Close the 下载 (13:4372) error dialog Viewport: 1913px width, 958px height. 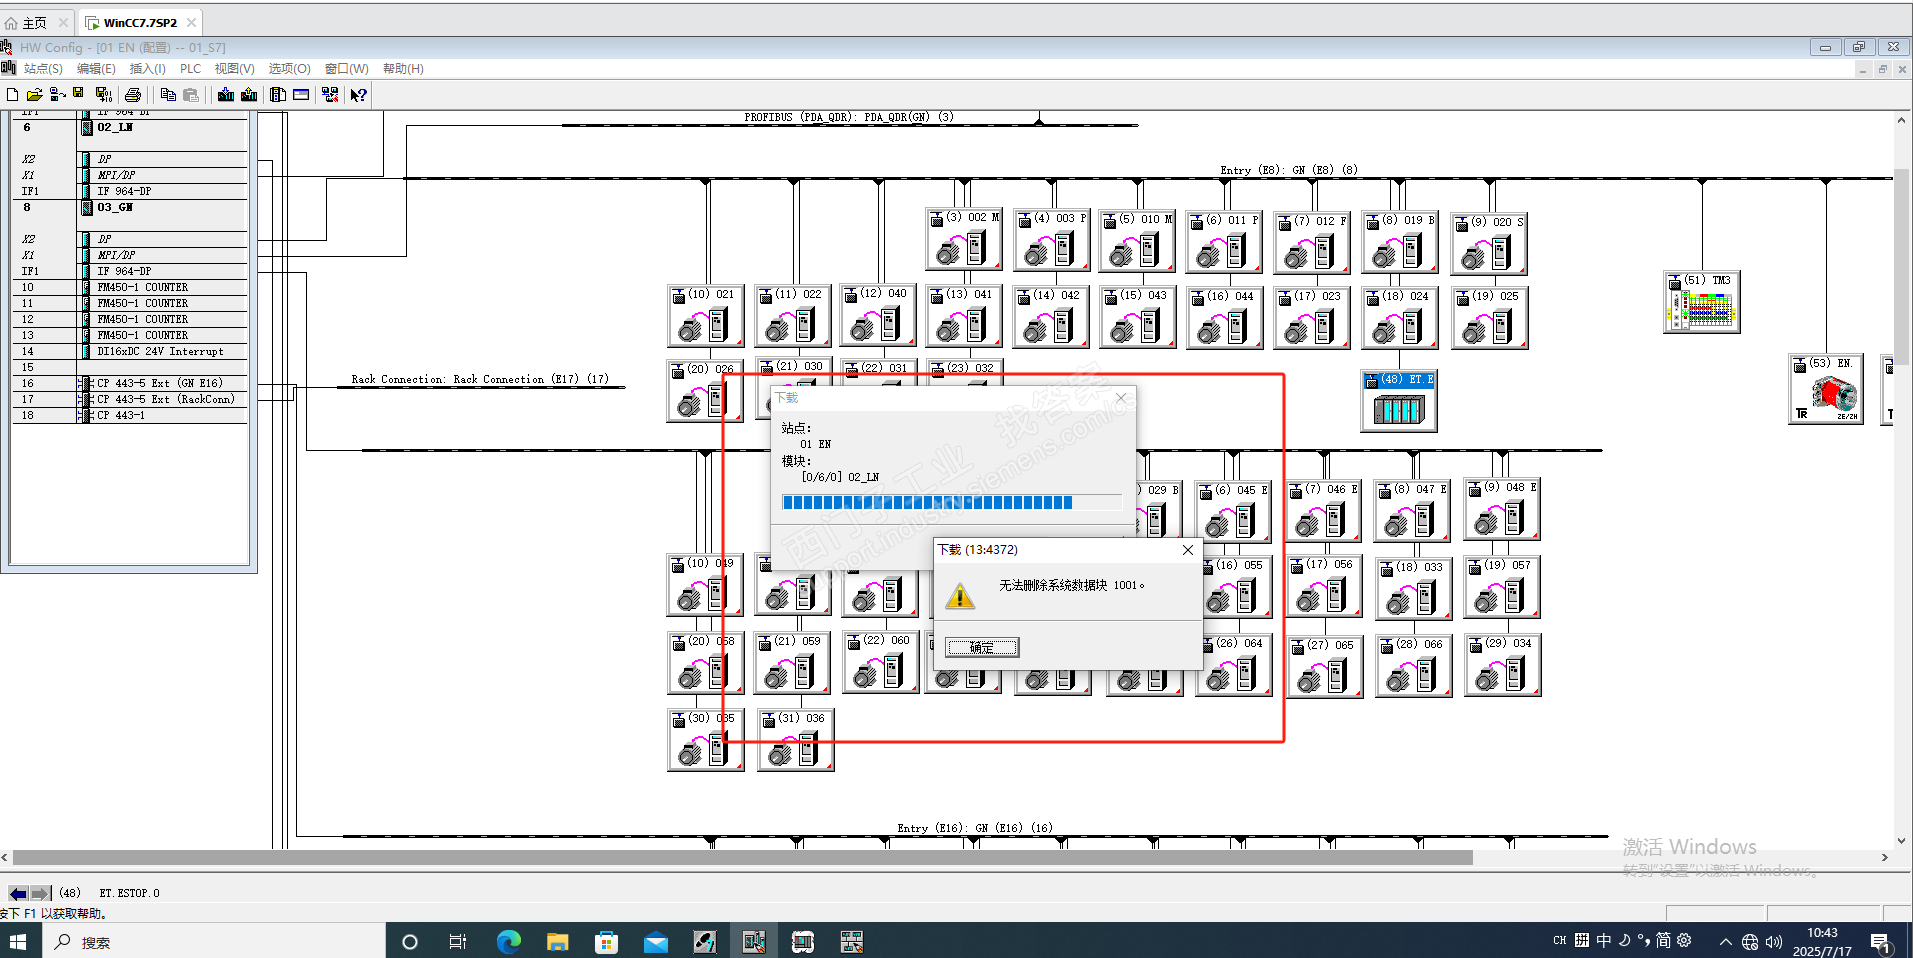pos(1187,550)
